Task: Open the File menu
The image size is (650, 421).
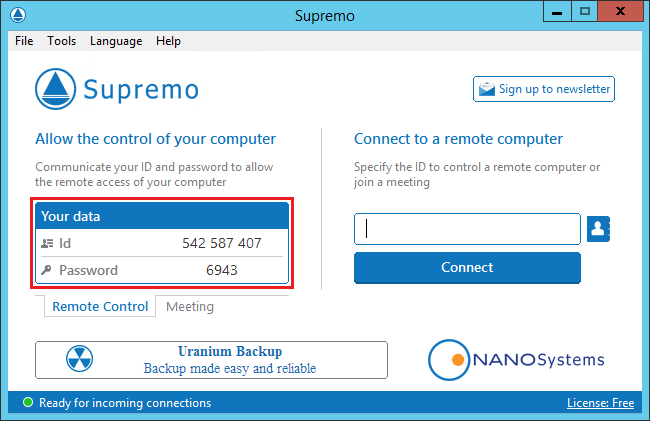Action: [24, 41]
